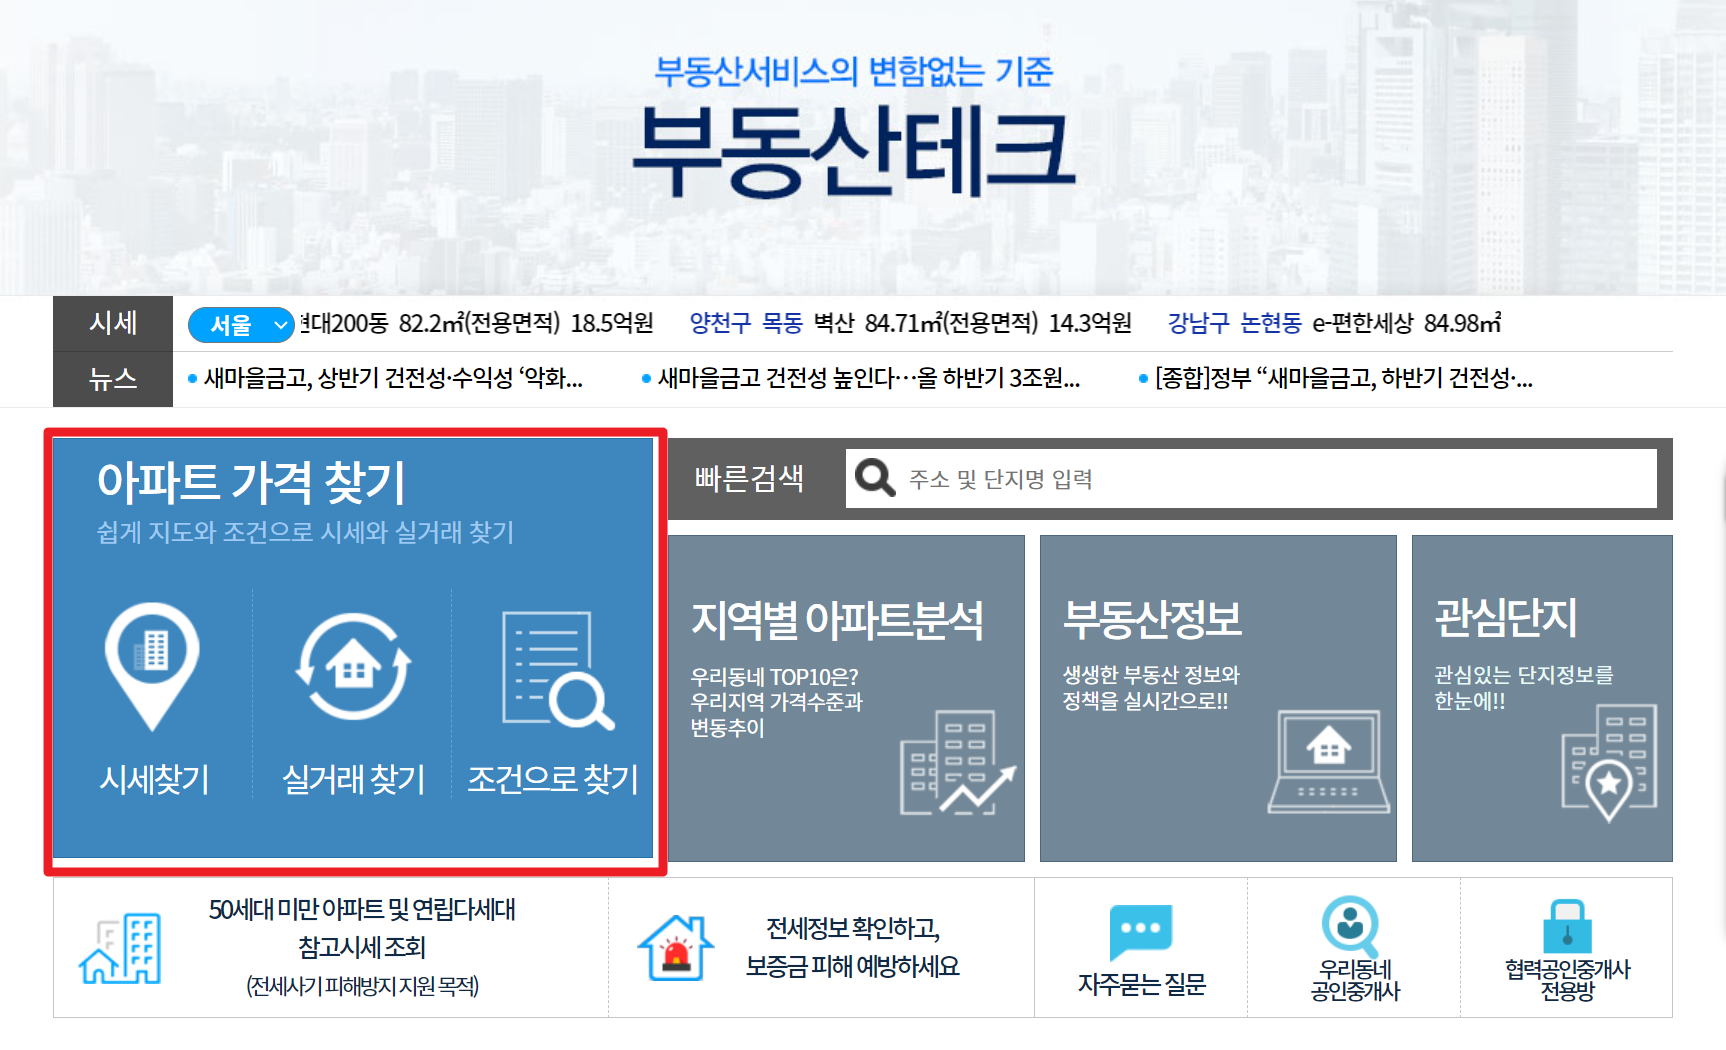Viewport: 1726px width, 1050px height.
Task: Open the 관심단지 card title
Action: 1506,618
